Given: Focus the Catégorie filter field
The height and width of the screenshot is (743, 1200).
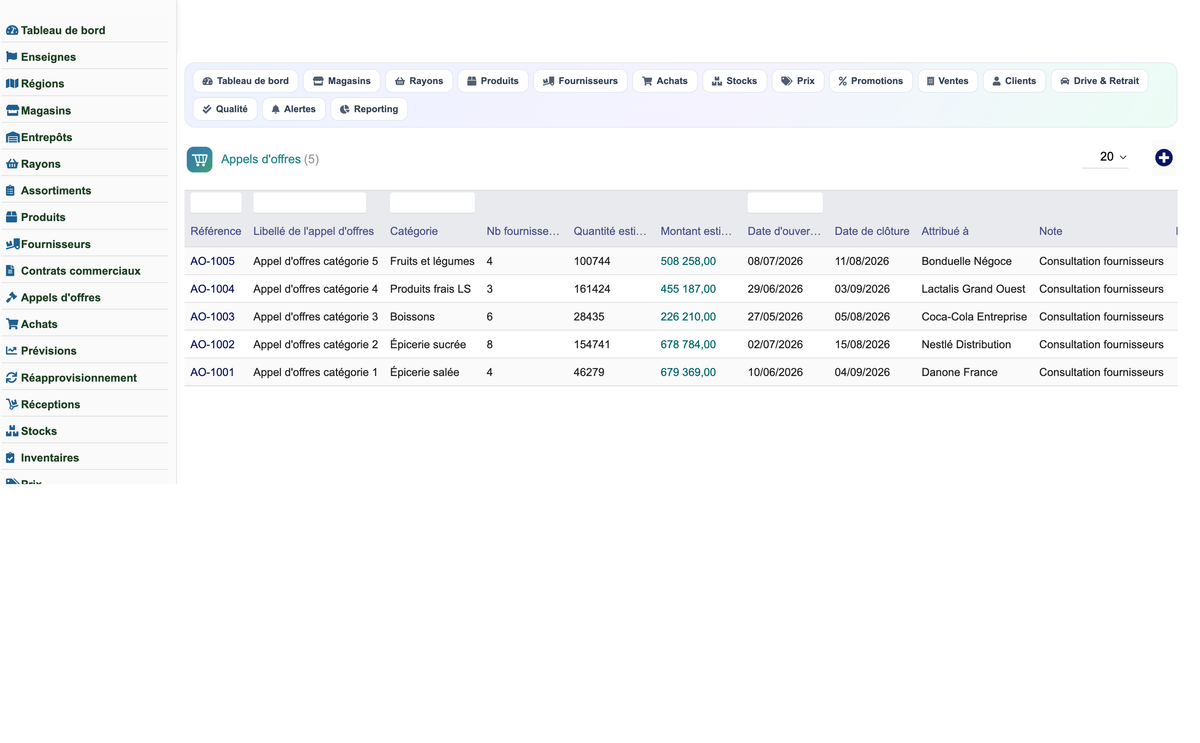Looking at the screenshot, I should click(x=432, y=203).
